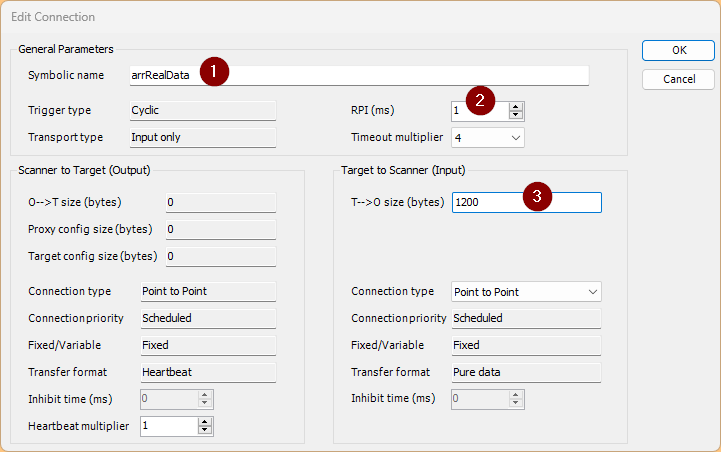
Task: Increase RPI (ms) with the up arrow
Action: (x=516, y=106)
